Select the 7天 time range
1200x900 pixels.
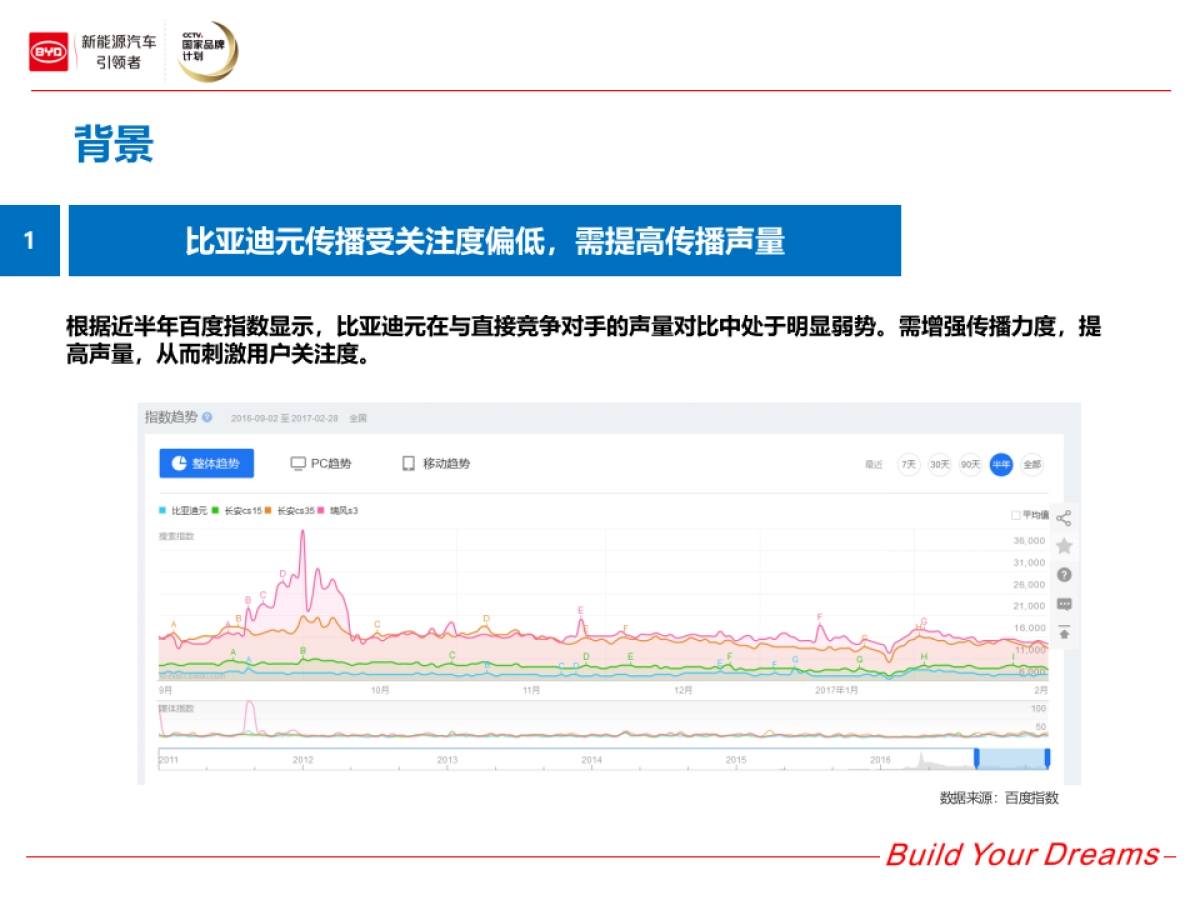(x=908, y=464)
